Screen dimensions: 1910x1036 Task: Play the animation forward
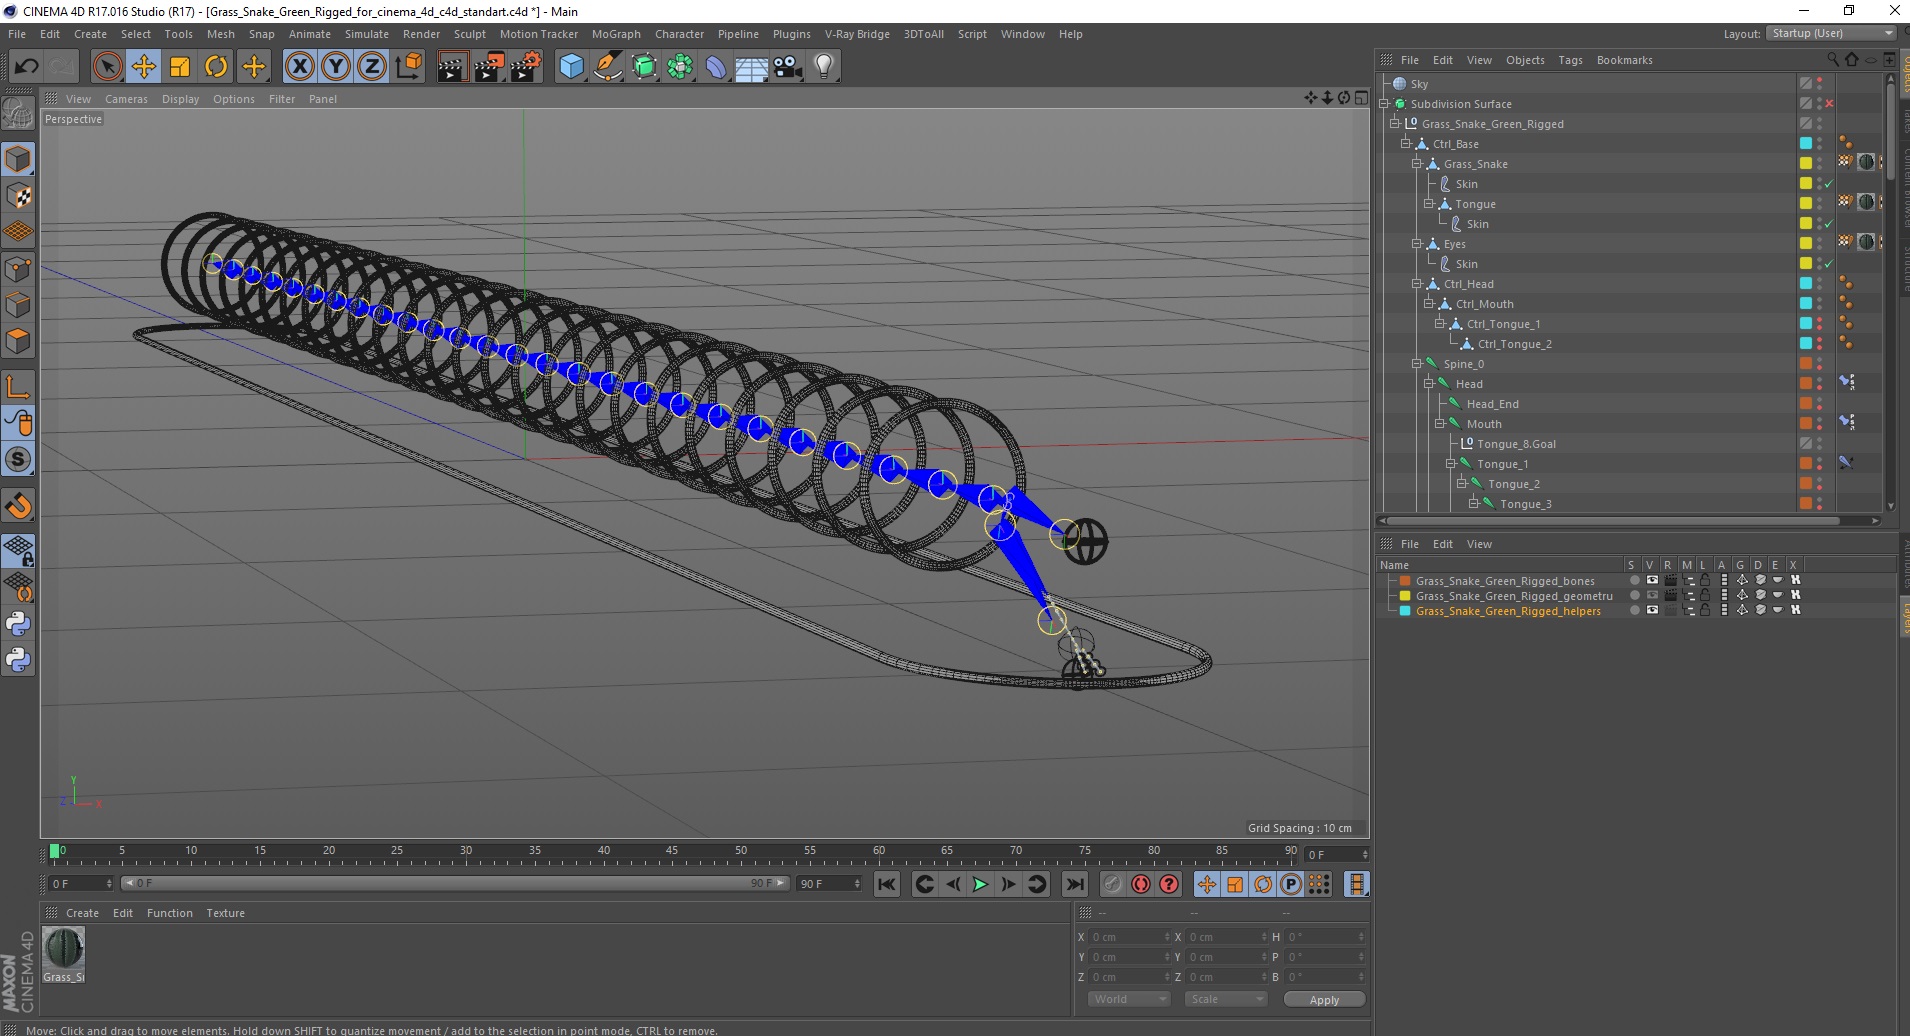point(980,884)
